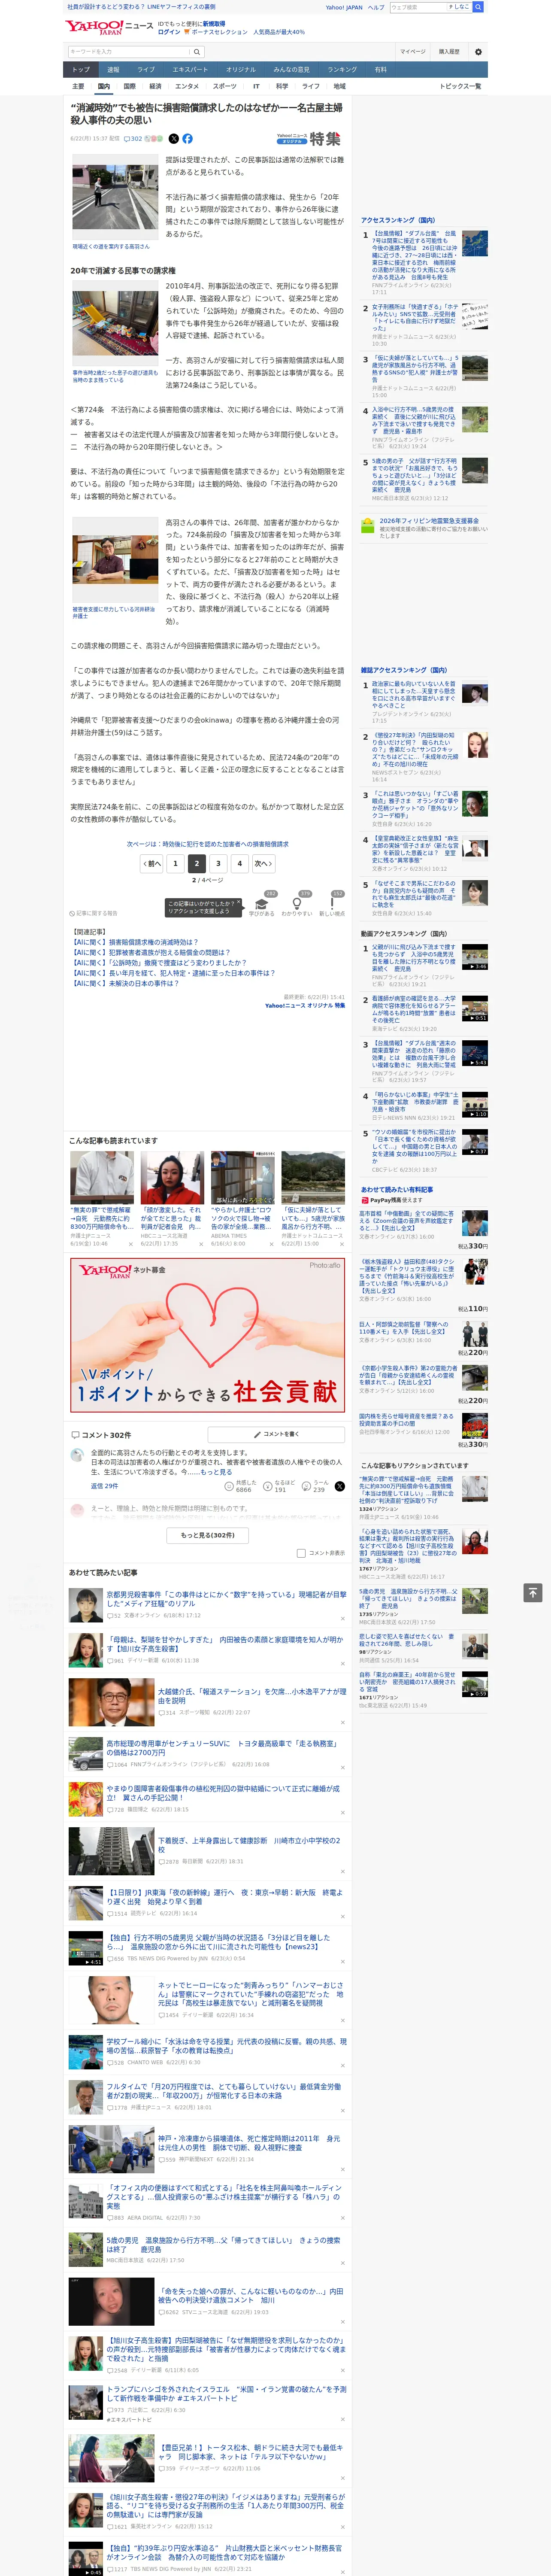Click the scroll-to-top arrow button
The height and width of the screenshot is (2576, 551).
533,1593
